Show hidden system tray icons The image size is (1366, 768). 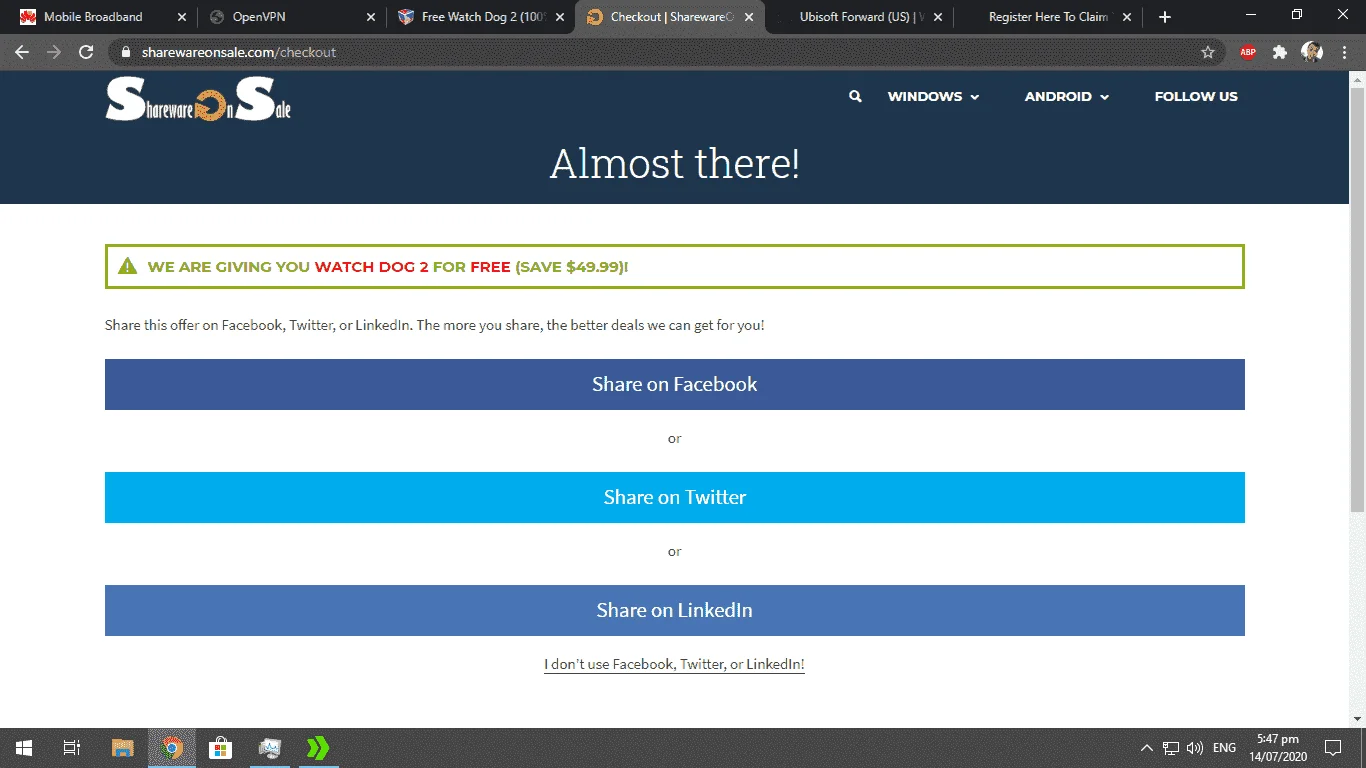click(x=1147, y=748)
